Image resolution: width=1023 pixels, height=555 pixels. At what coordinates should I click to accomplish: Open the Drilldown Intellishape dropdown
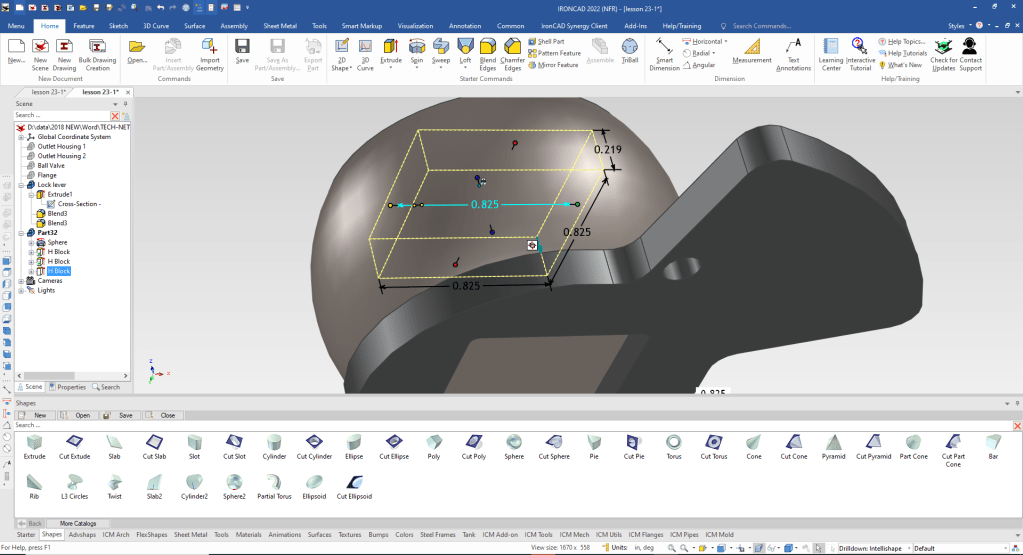click(x=909, y=548)
